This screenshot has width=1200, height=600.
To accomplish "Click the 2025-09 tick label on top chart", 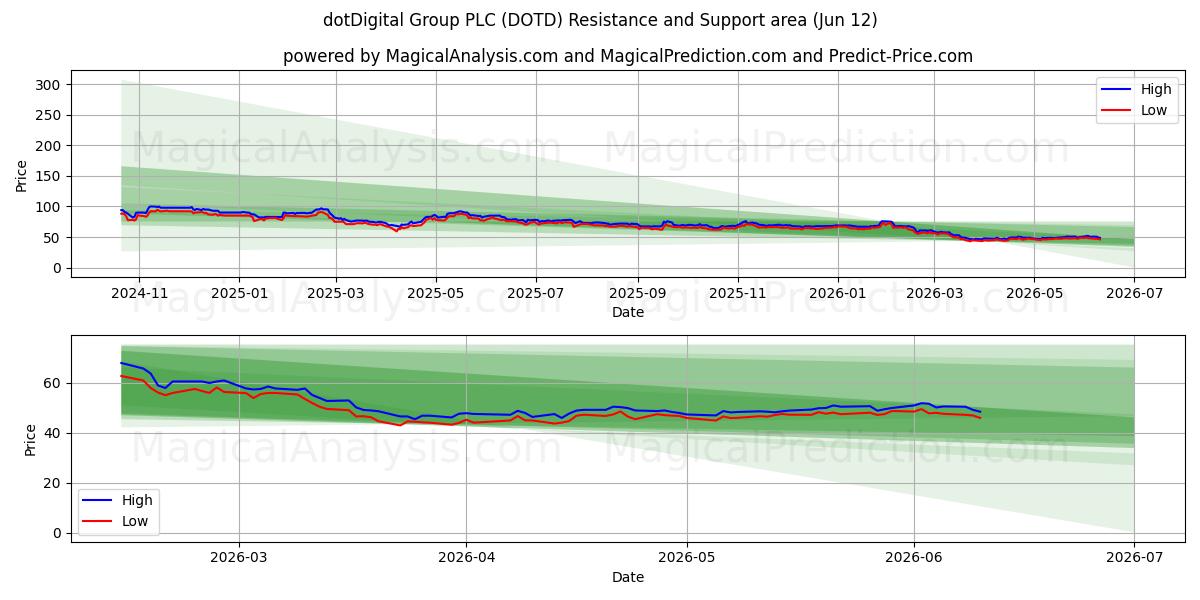I will pyautogui.click(x=638, y=292).
